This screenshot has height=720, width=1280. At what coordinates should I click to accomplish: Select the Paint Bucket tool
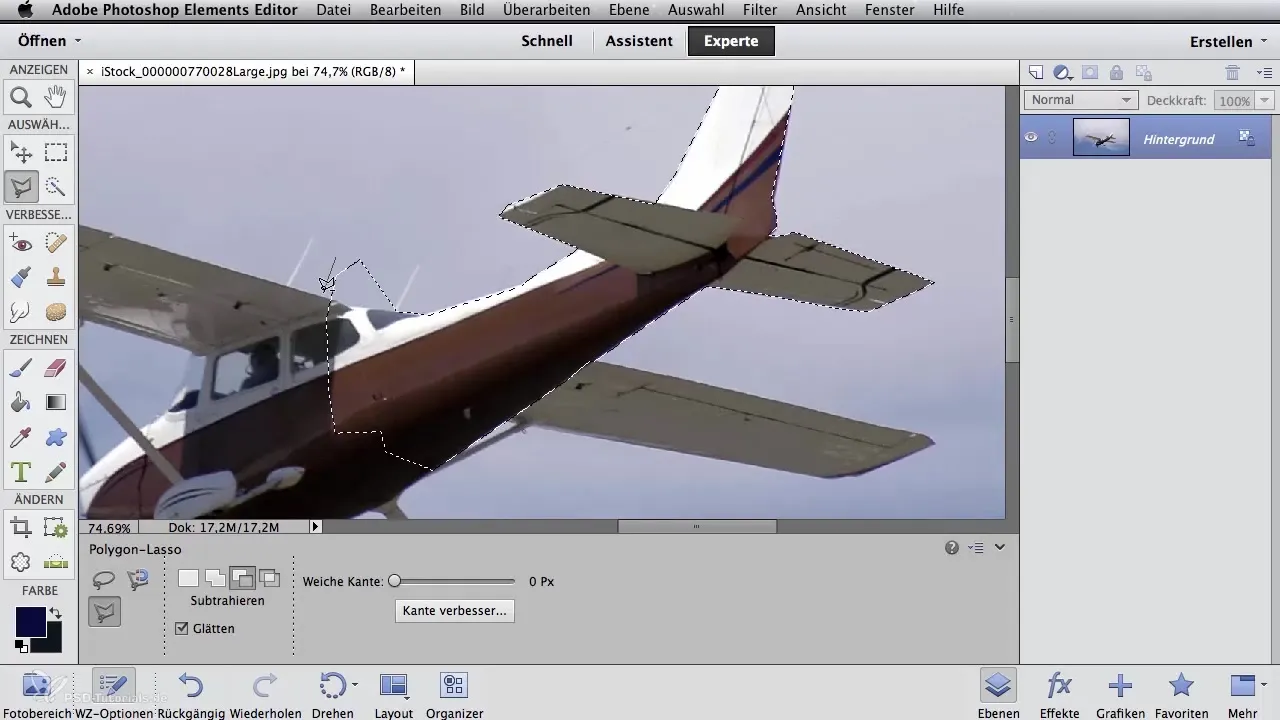20,402
